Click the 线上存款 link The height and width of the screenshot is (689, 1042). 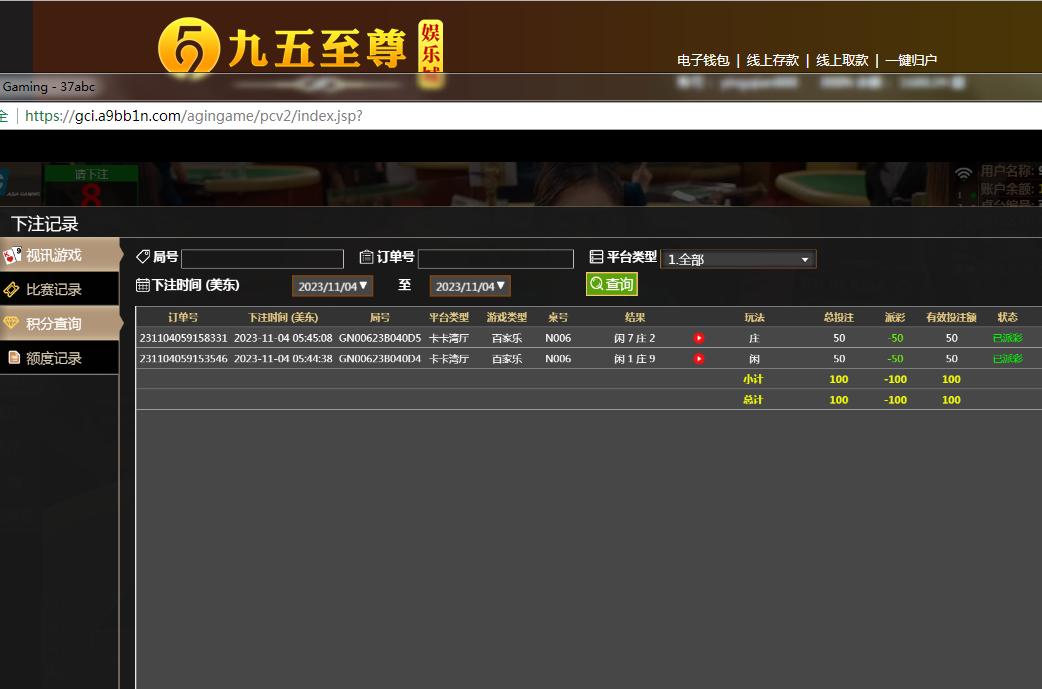coord(773,60)
